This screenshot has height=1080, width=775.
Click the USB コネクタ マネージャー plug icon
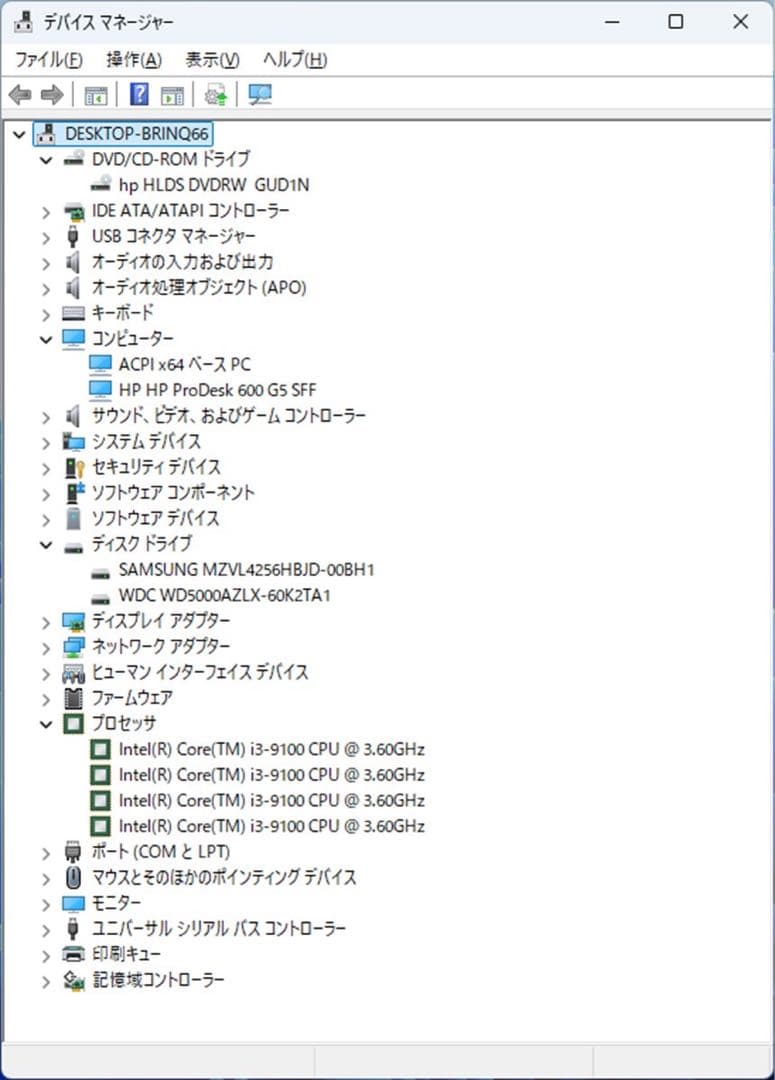72,236
